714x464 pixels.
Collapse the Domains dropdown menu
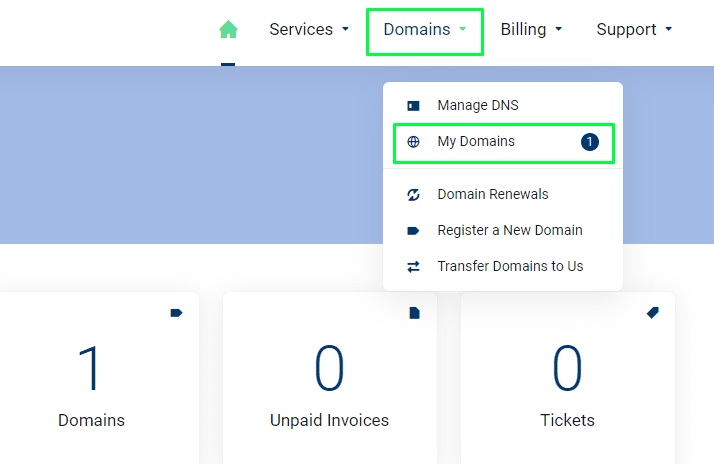coord(424,30)
